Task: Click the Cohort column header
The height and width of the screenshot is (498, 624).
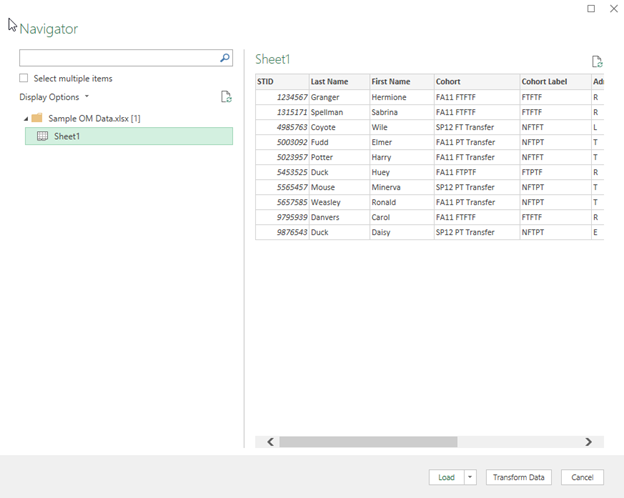Action: click(477, 82)
